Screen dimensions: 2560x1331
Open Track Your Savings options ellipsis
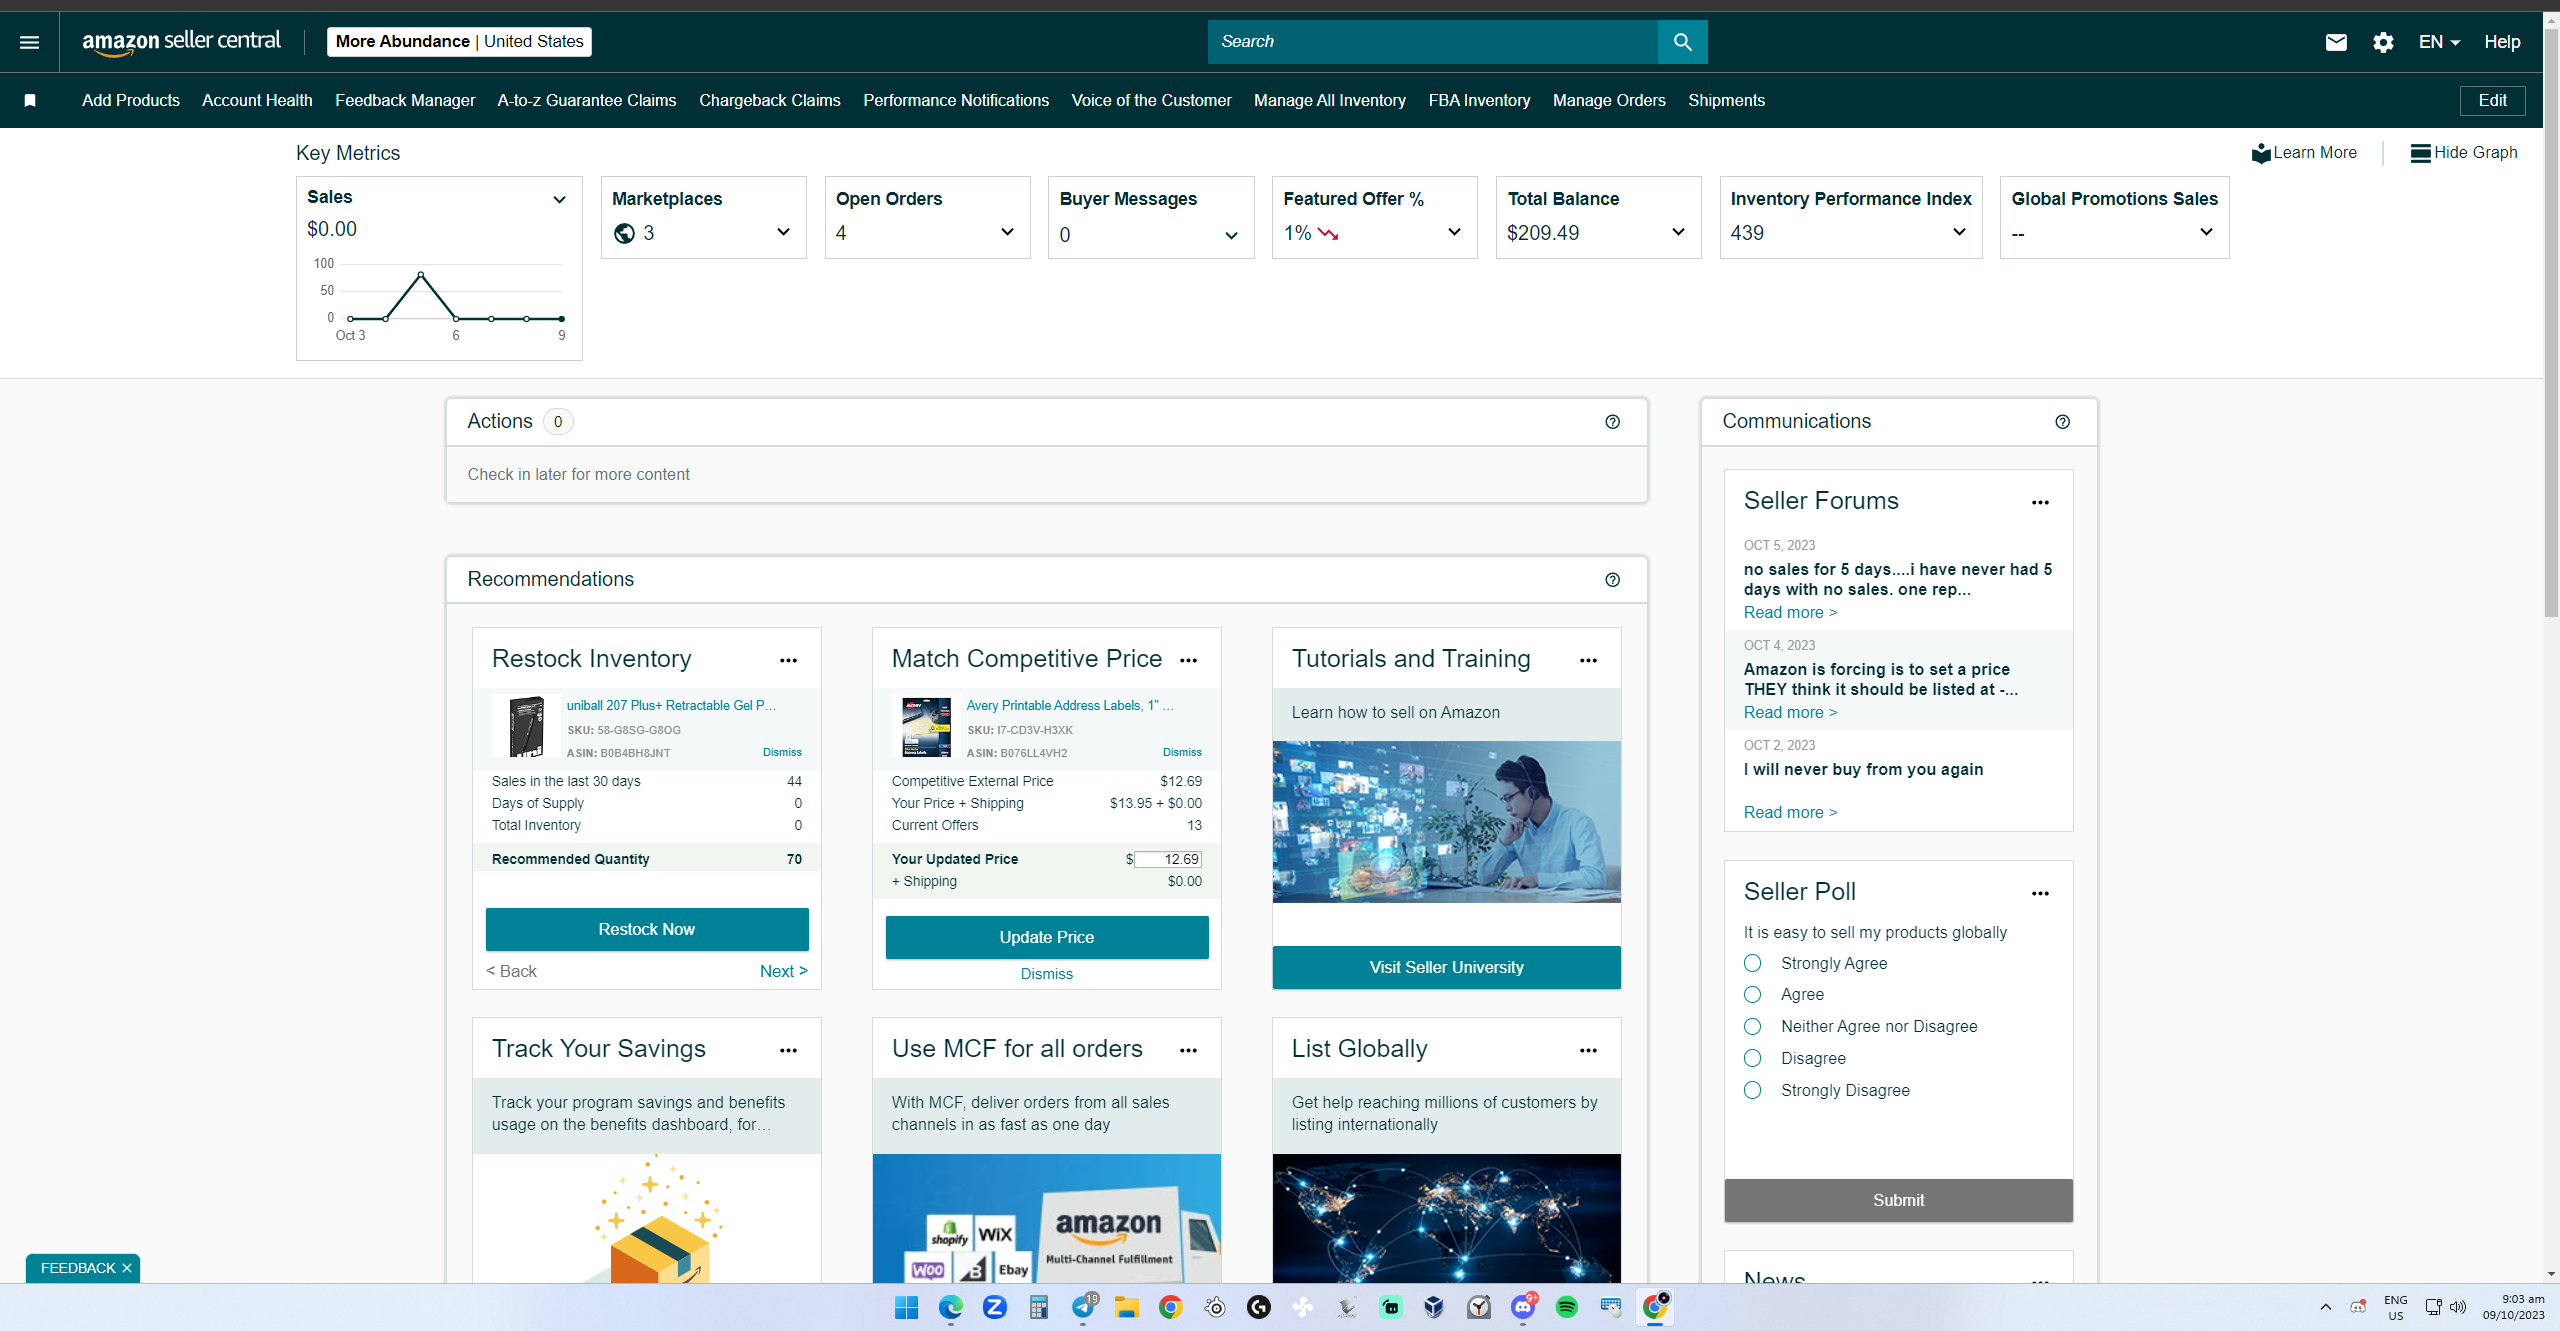pyautogui.click(x=788, y=1050)
